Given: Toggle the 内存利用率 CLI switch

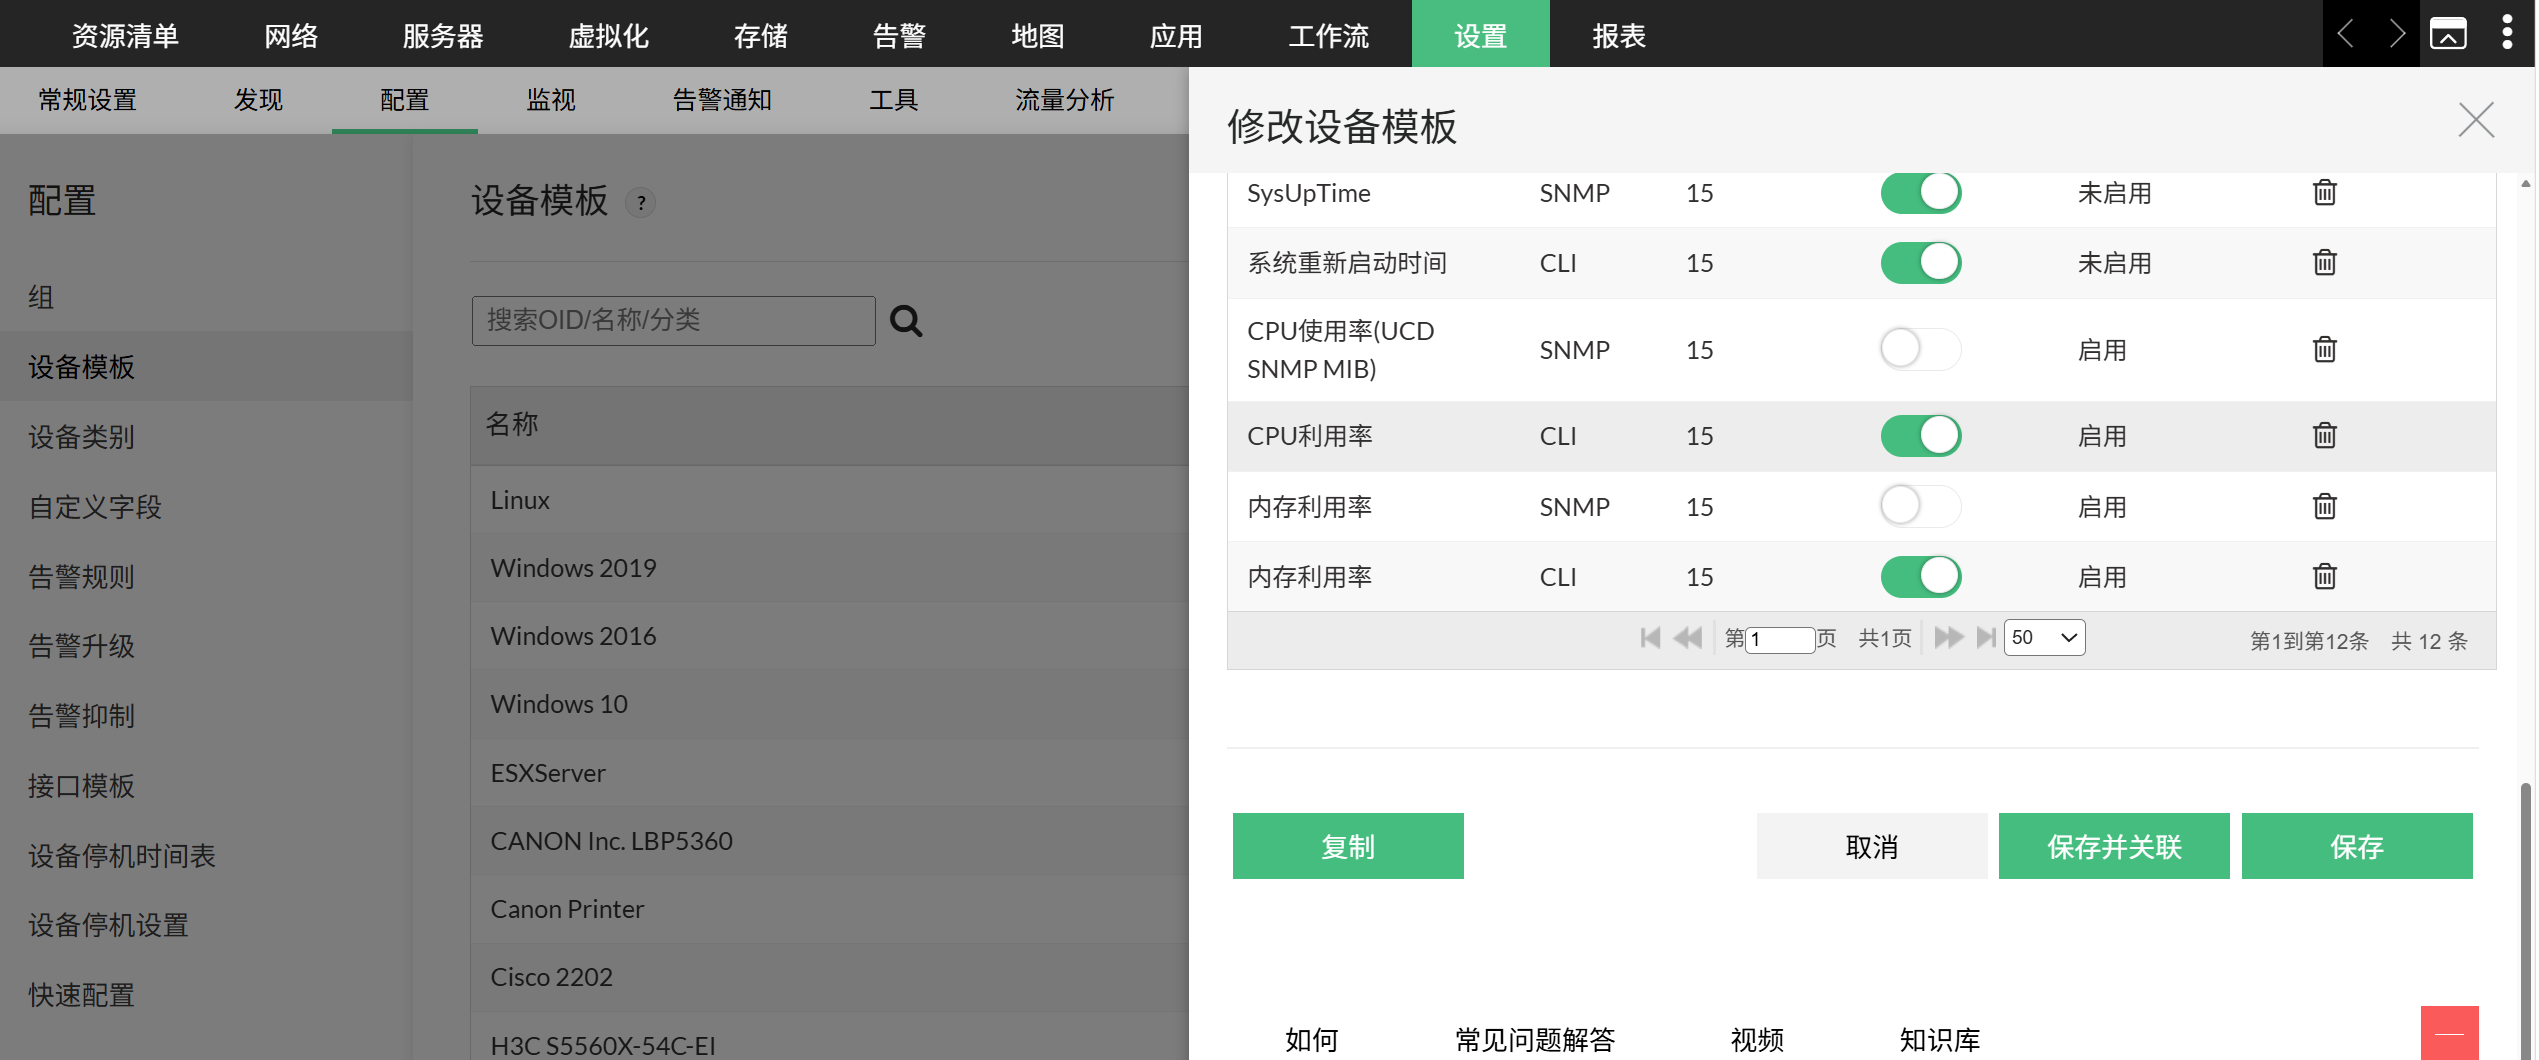Looking at the screenshot, I should [x=1920, y=576].
